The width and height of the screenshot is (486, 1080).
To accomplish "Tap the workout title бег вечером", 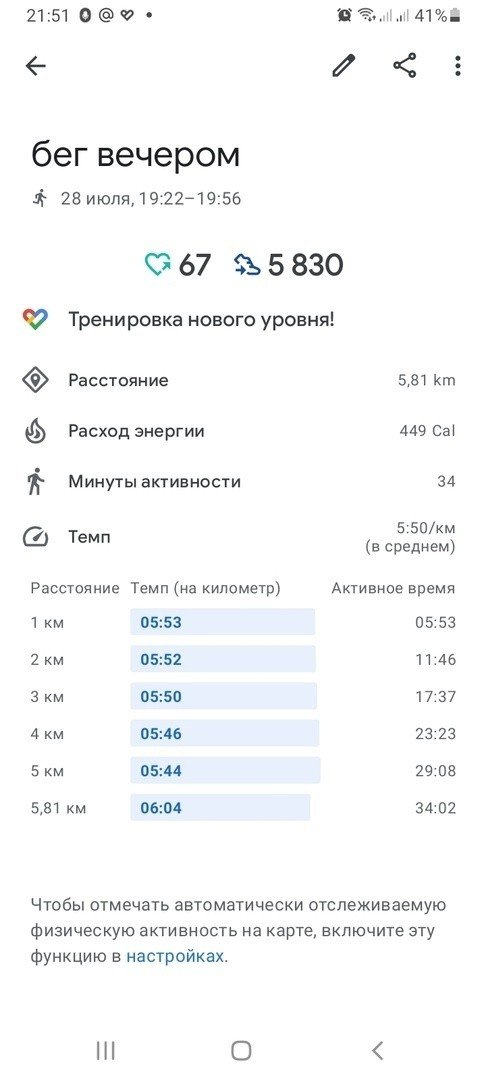I will (136, 154).
